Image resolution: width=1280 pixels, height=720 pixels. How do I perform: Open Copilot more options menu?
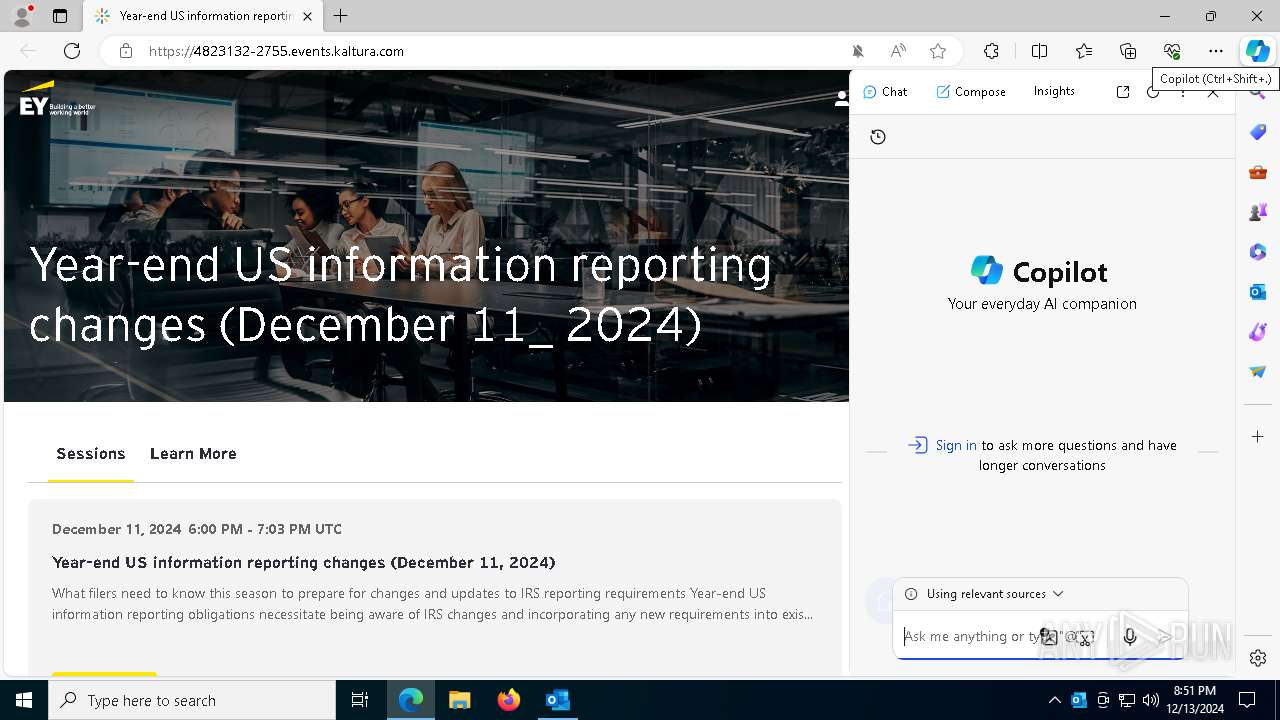pyautogui.click(x=1183, y=93)
